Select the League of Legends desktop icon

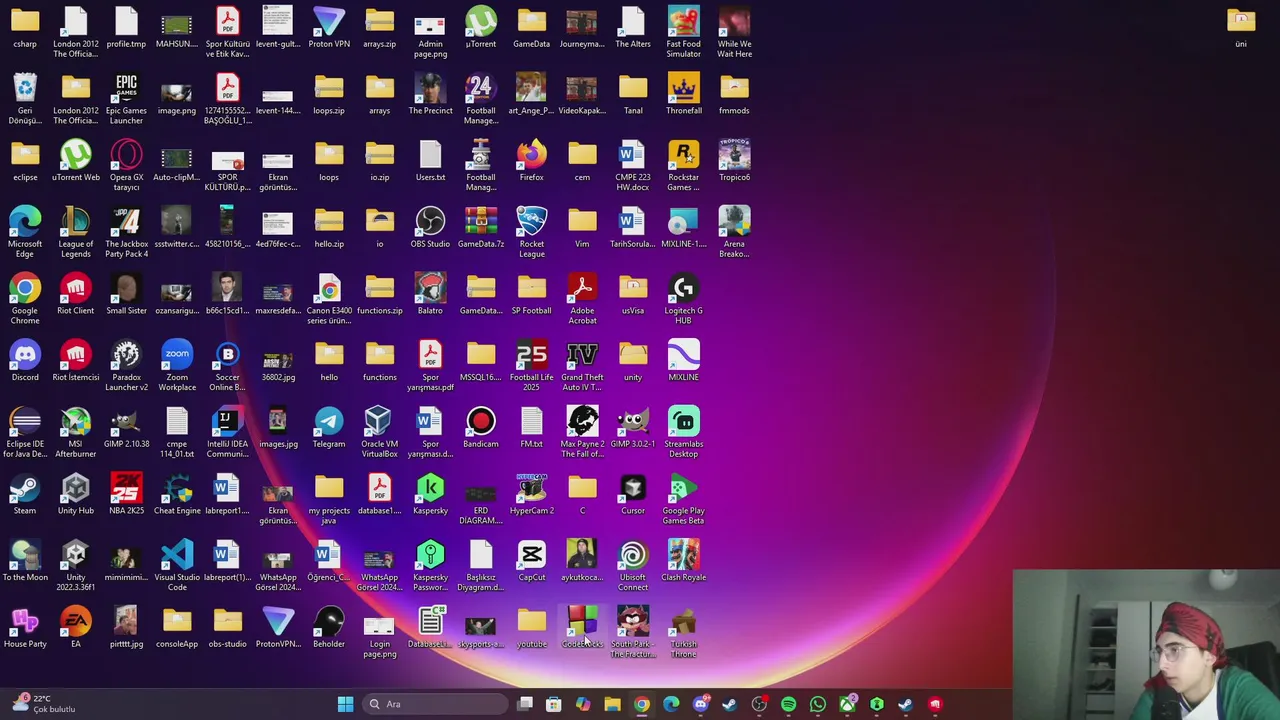tap(75, 232)
